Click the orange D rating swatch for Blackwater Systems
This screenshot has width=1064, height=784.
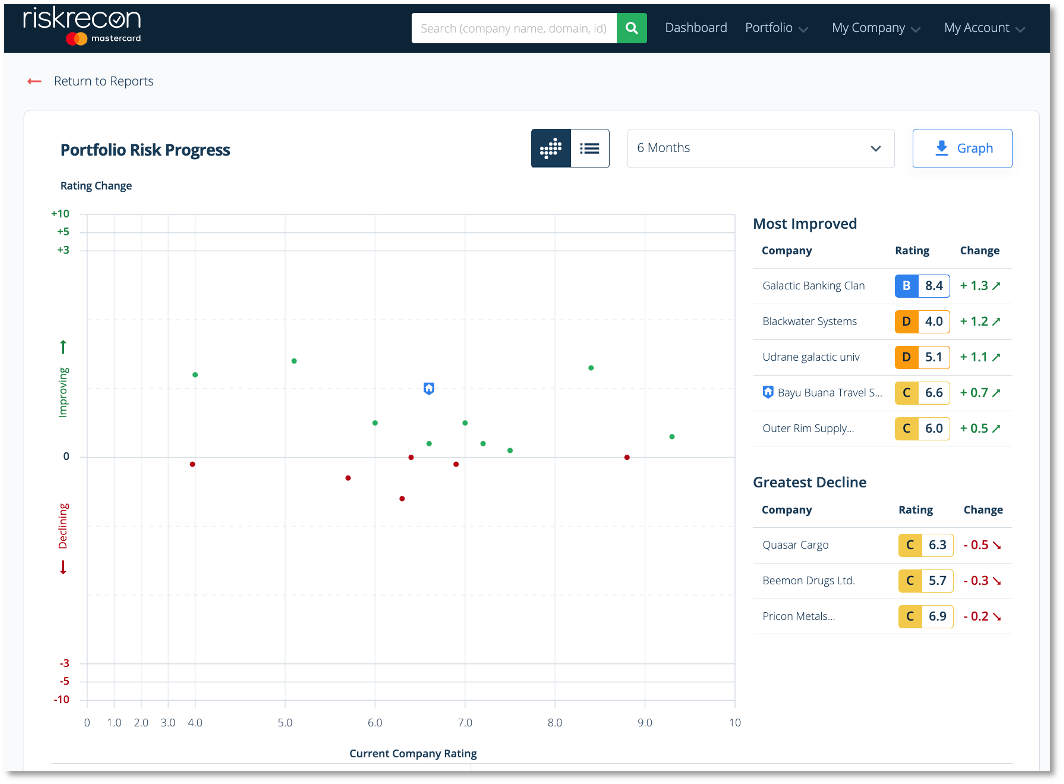pyautogui.click(x=906, y=321)
